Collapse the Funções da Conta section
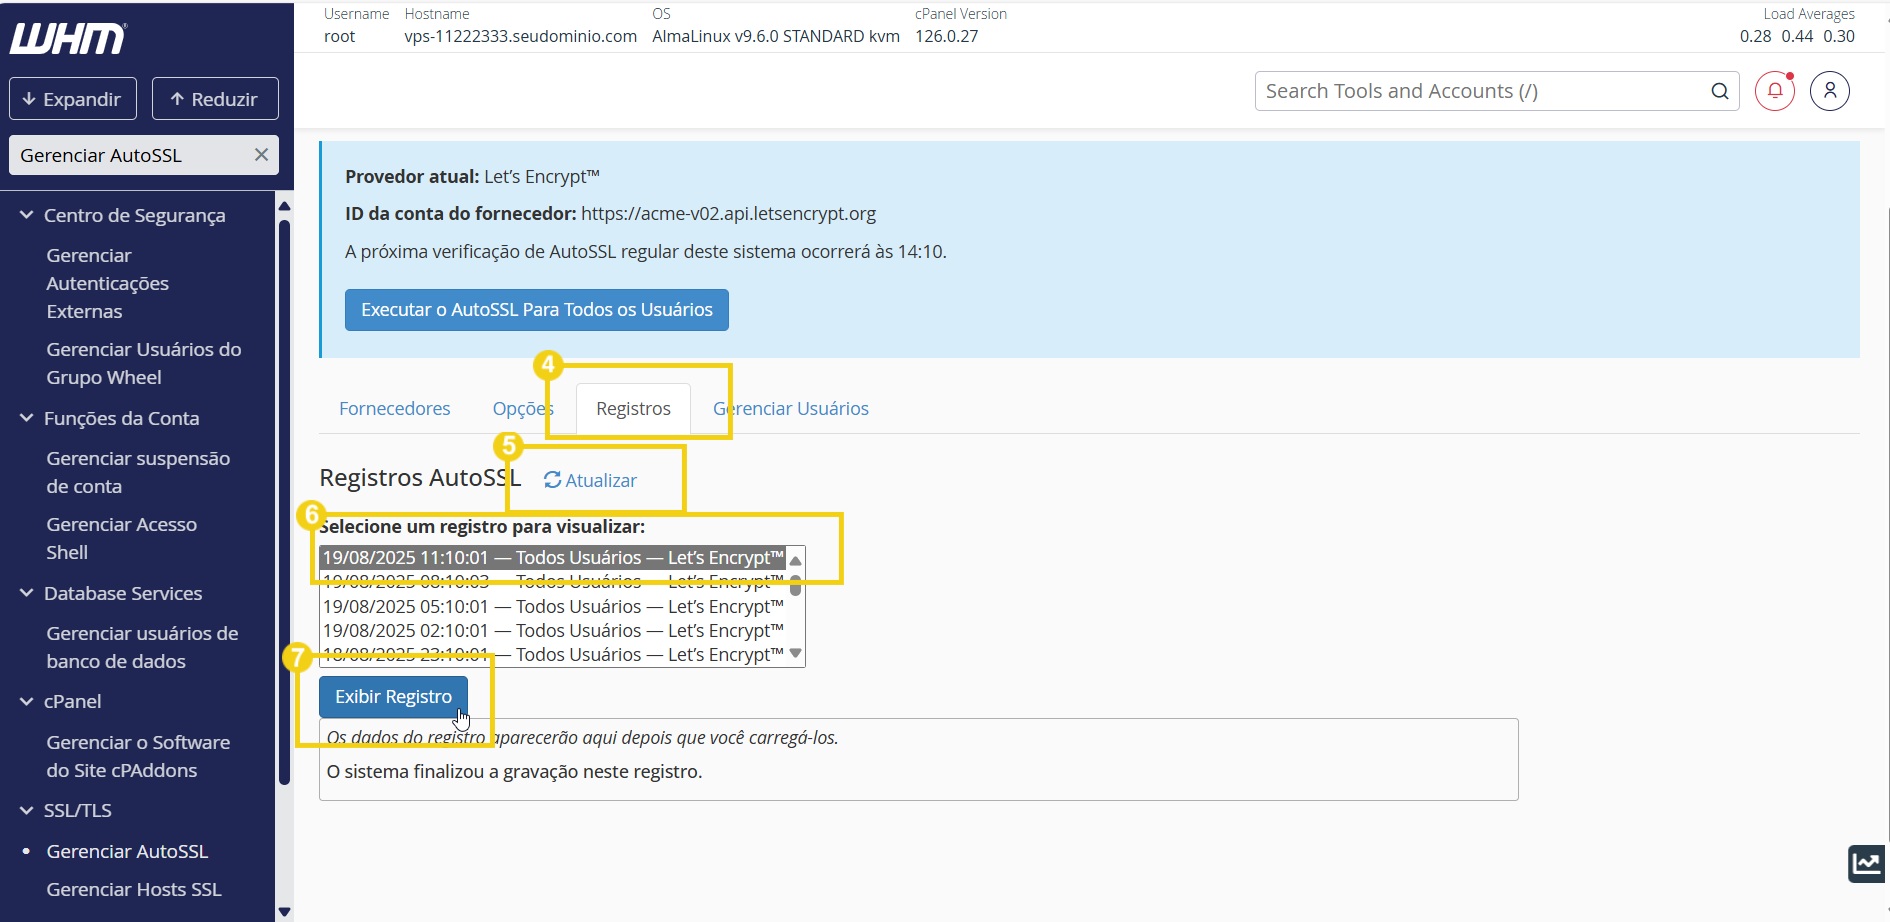The height and width of the screenshot is (922, 1890). [x=26, y=418]
